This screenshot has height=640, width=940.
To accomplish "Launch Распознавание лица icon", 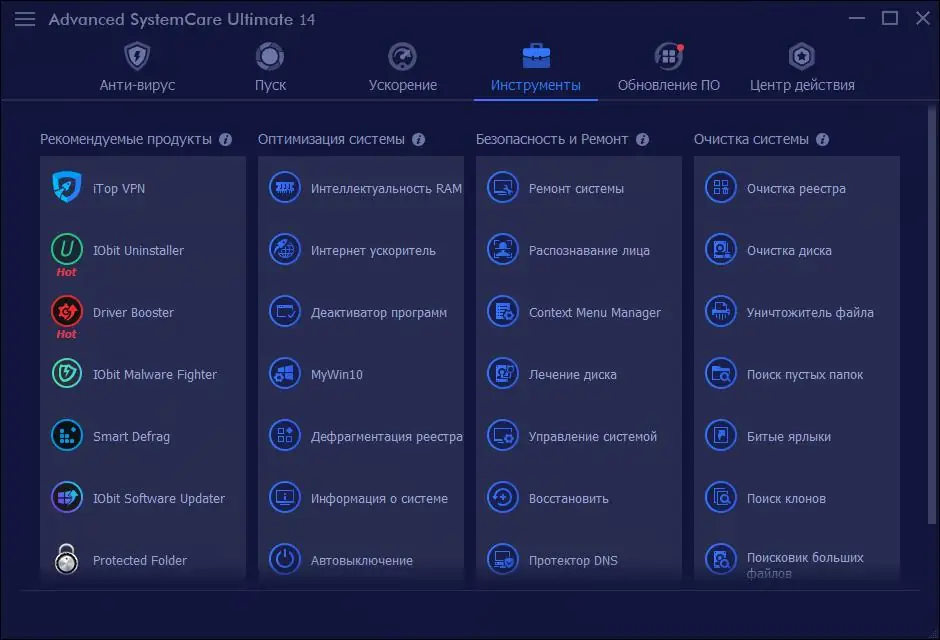I will (x=502, y=249).
